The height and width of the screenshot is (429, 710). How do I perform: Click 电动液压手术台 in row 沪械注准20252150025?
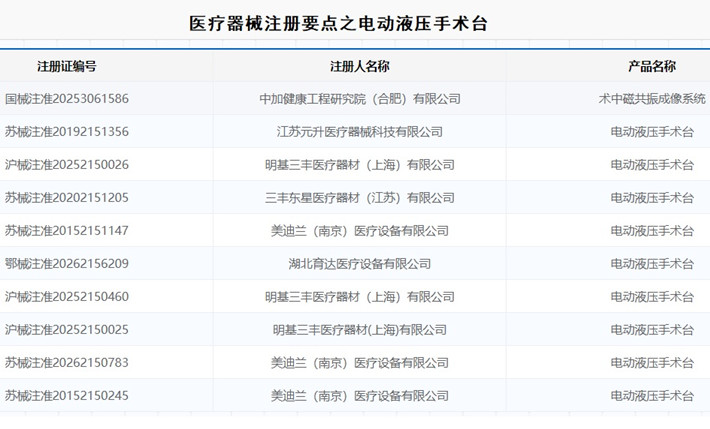(x=652, y=330)
